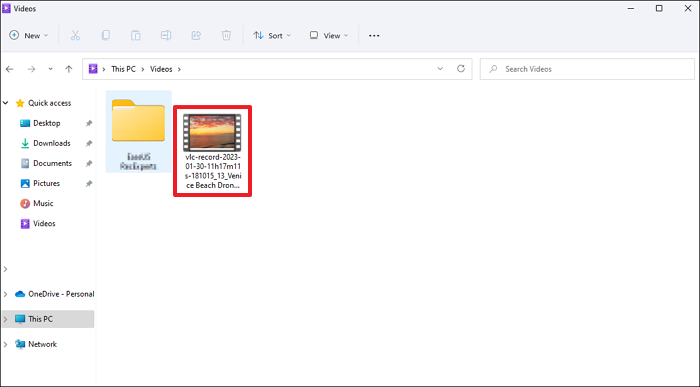Image resolution: width=700 pixels, height=387 pixels.
Task: Go forward with the right arrow
Action: 31,69
